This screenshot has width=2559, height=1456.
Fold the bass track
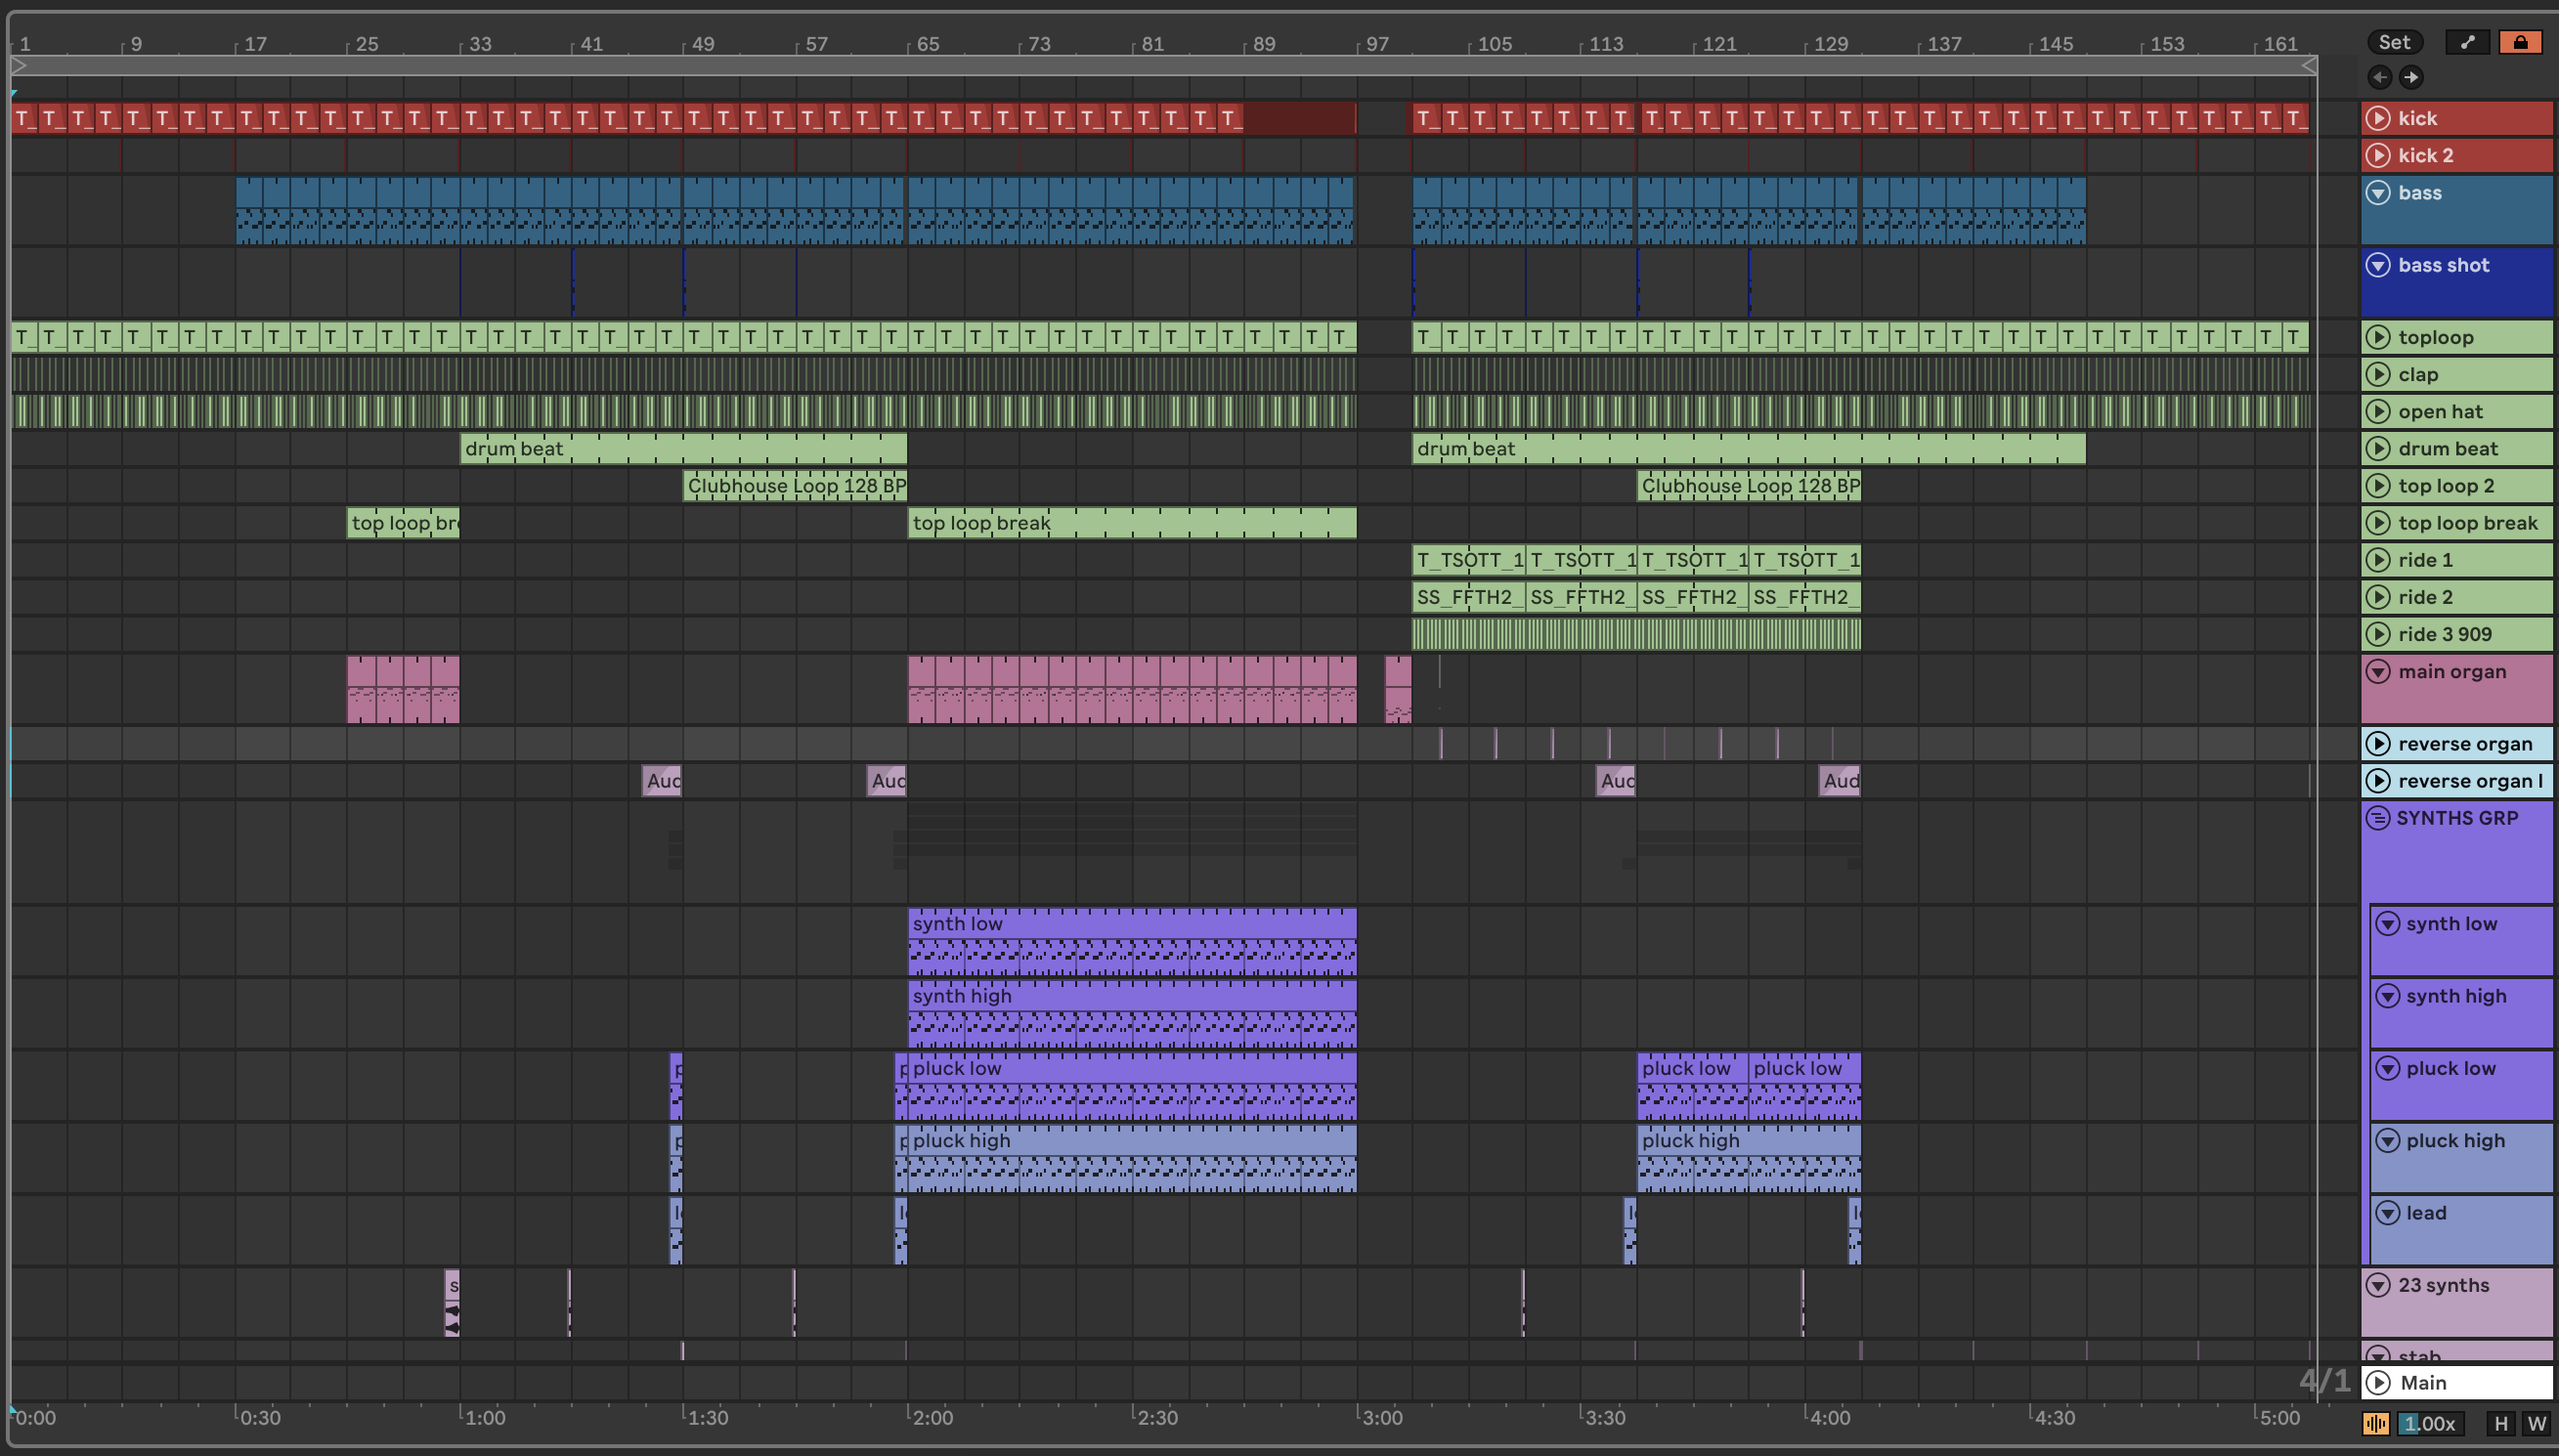(x=2378, y=192)
